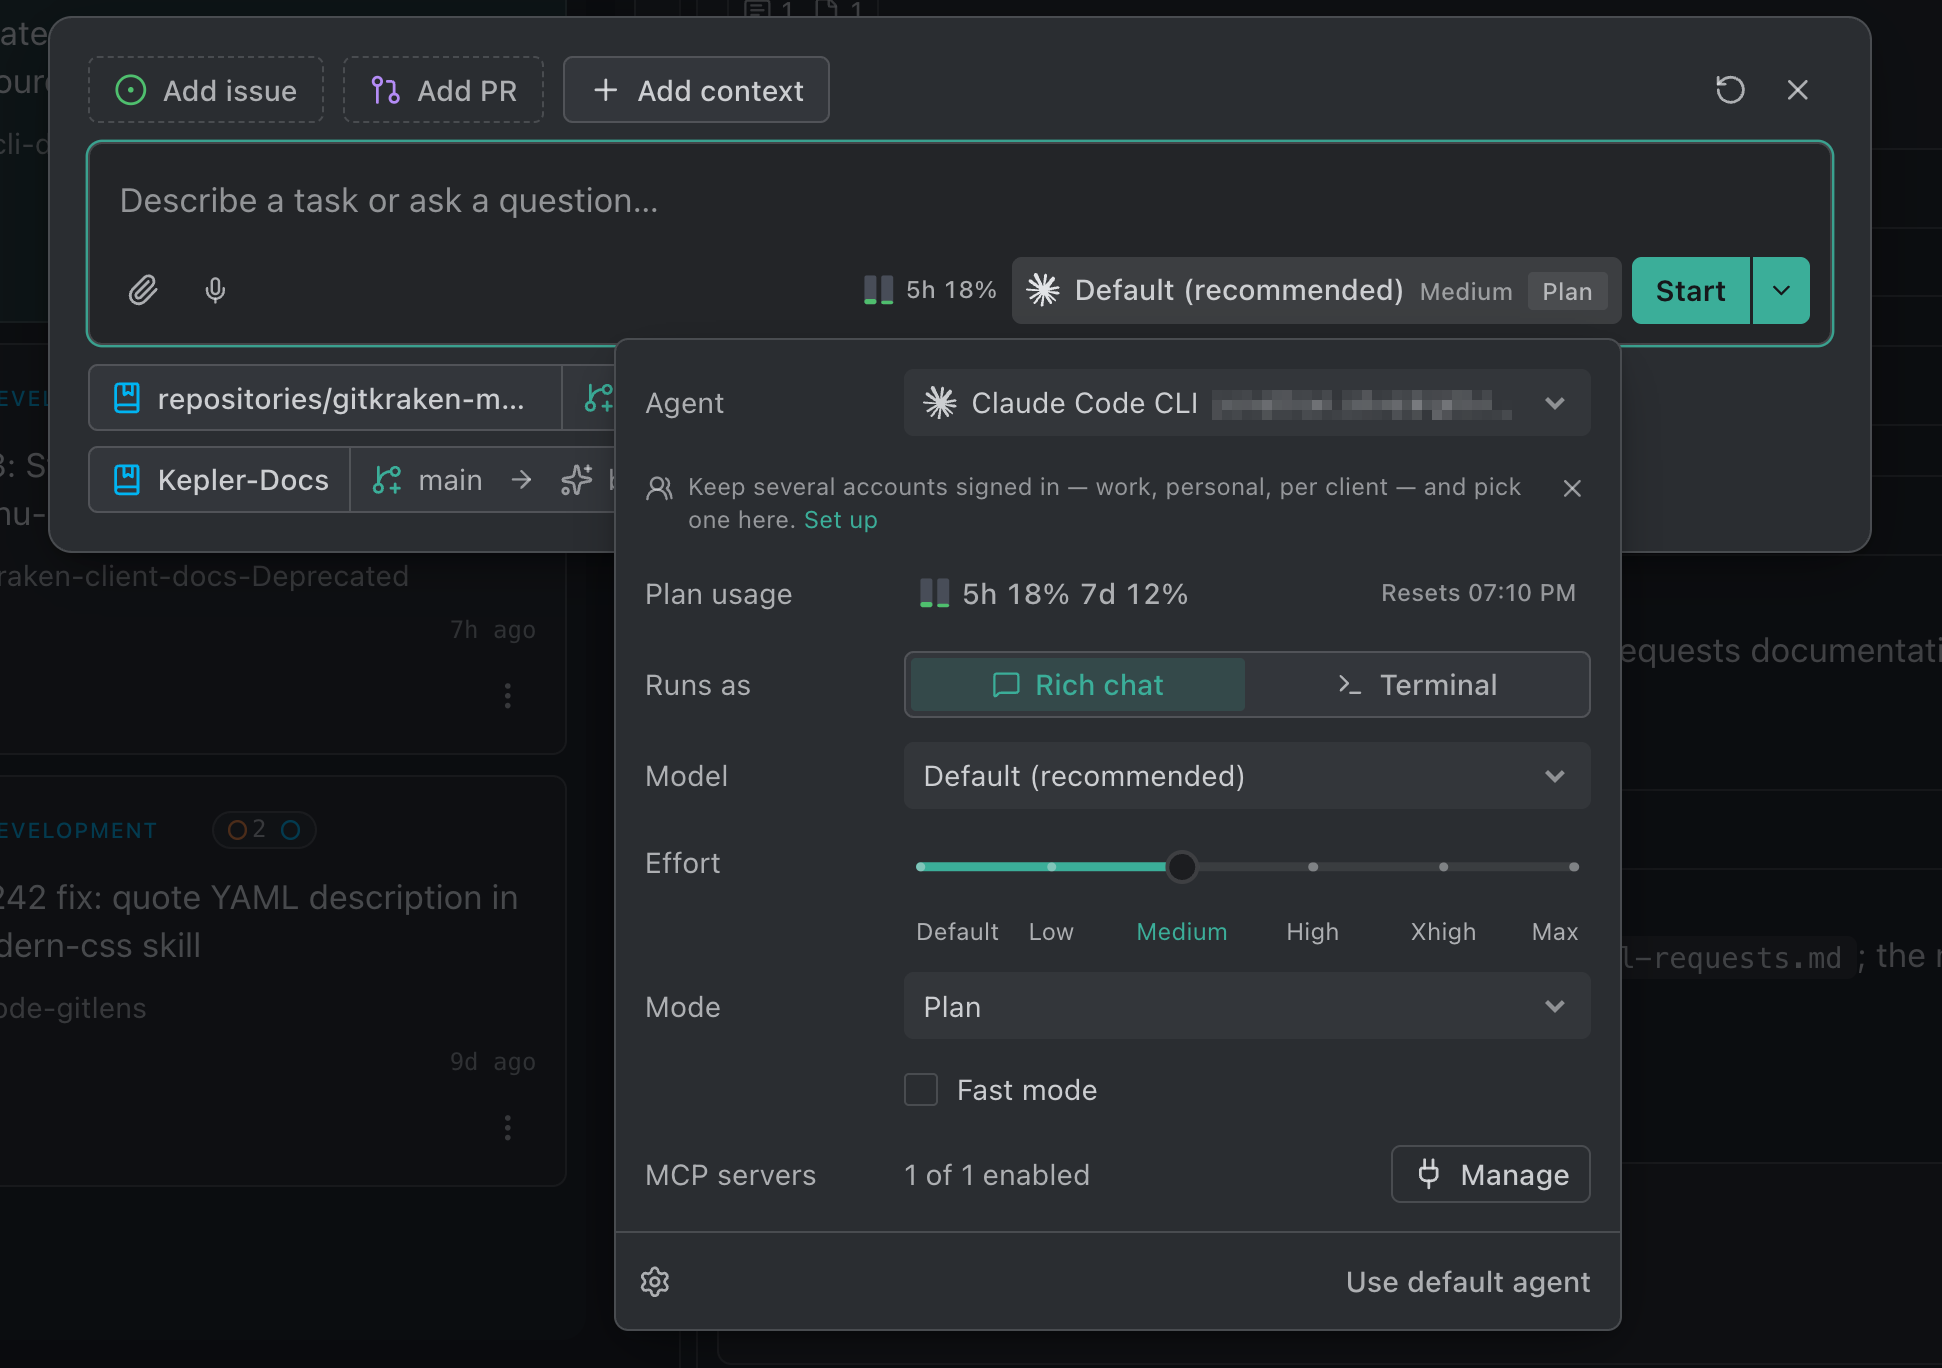Enable the Fast mode checkbox

[x=921, y=1090]
